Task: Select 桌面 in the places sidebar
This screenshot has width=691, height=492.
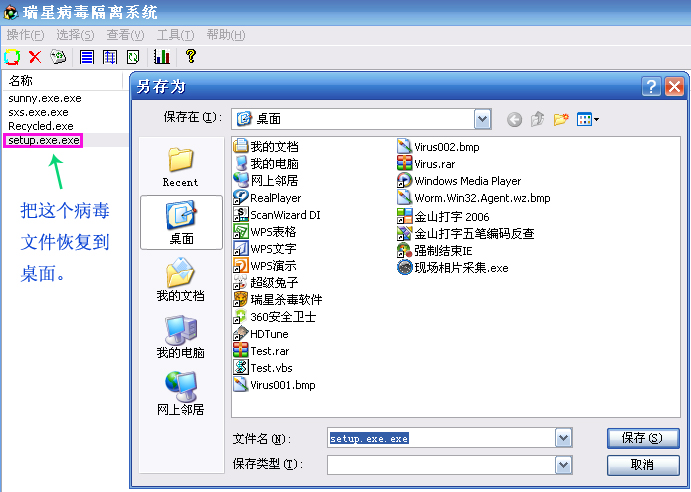Action: (182, 223)
